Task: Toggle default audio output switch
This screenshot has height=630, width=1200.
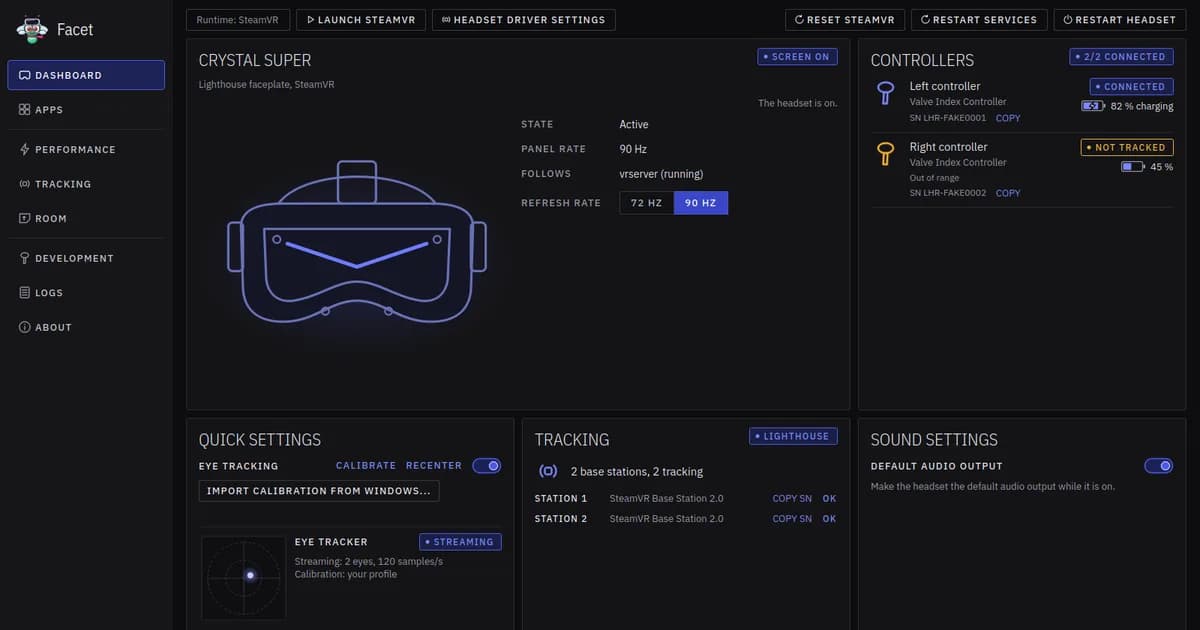Action: [x=1159, y=466]
